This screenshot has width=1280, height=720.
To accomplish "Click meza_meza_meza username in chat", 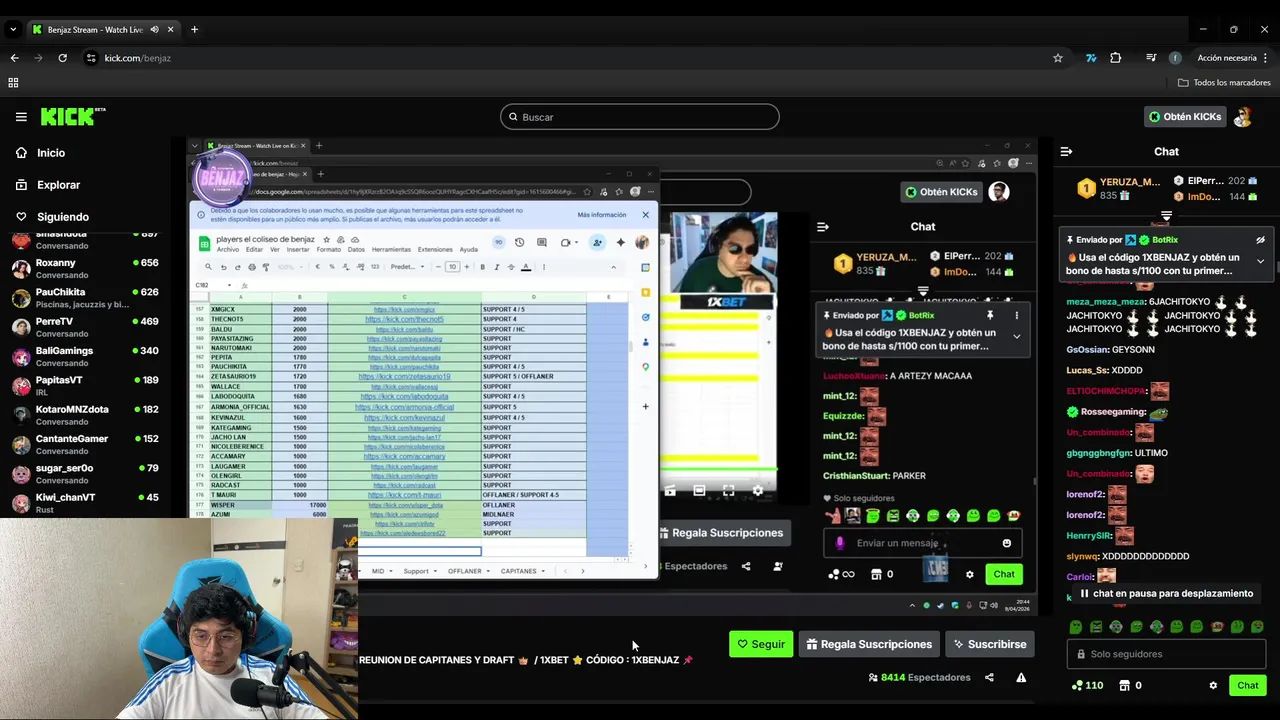I will tap(1105, 301).
